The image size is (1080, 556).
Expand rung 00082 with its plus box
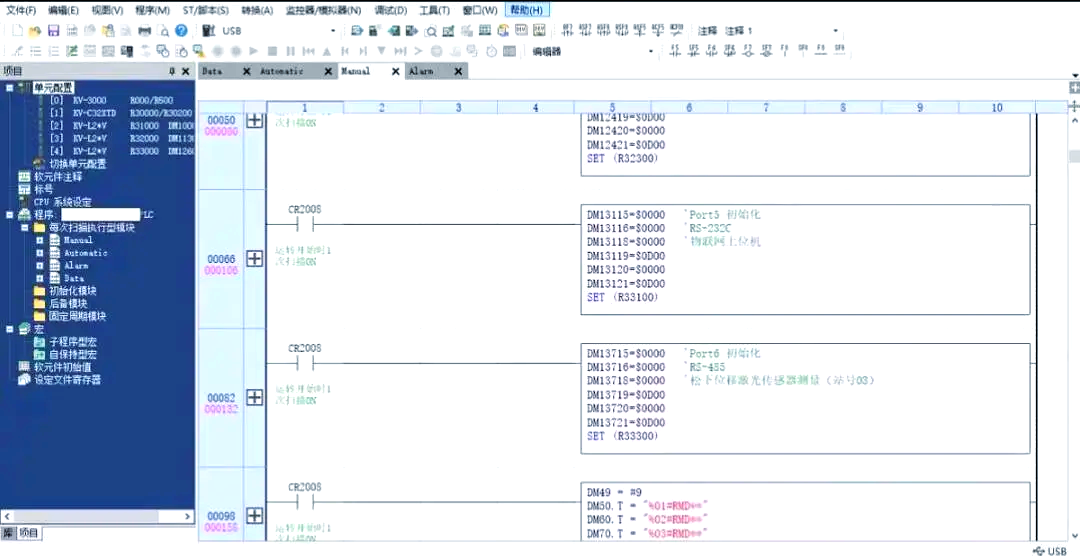tap(255, 398)
